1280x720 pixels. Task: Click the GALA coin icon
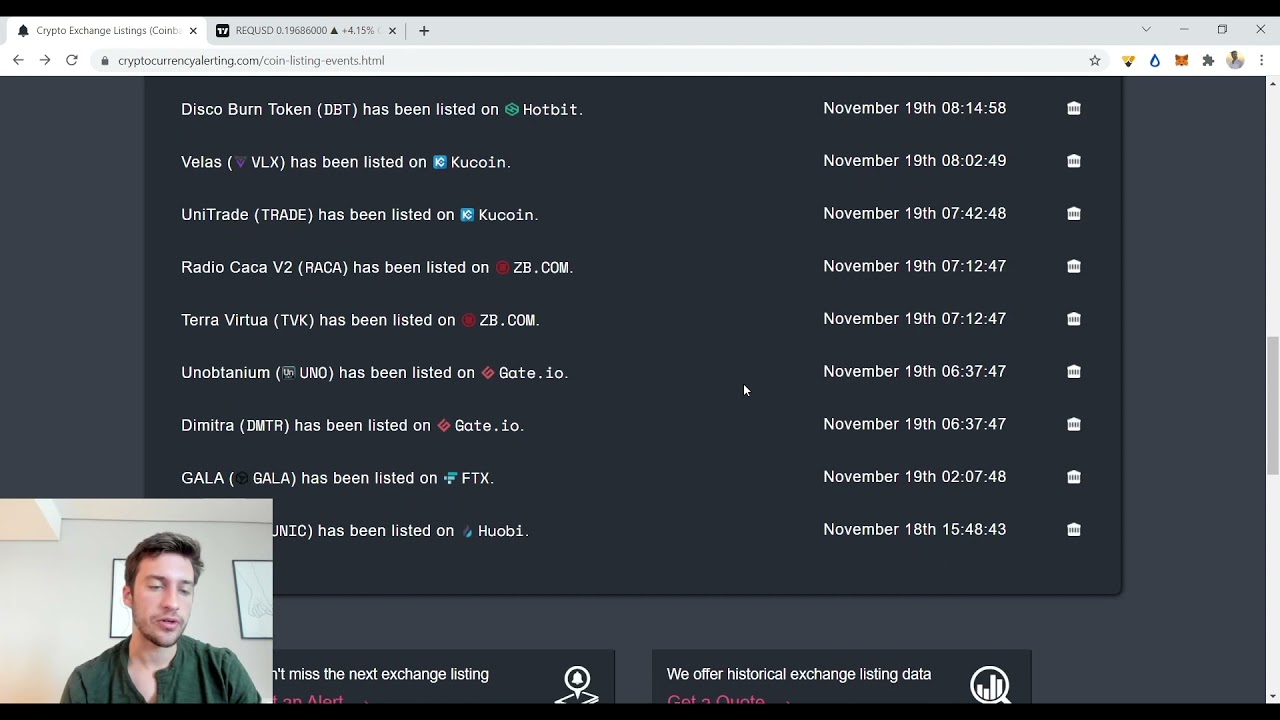[242, 478]
